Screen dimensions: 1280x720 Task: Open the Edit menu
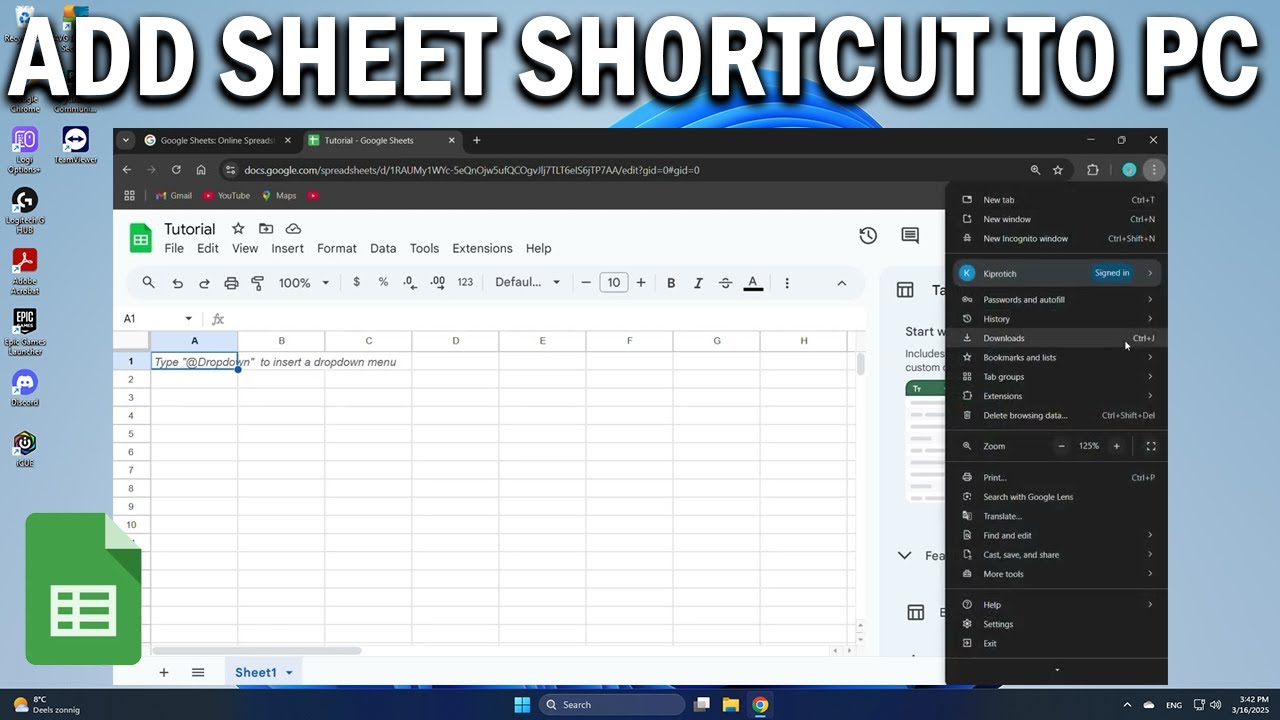pos(208,248)
